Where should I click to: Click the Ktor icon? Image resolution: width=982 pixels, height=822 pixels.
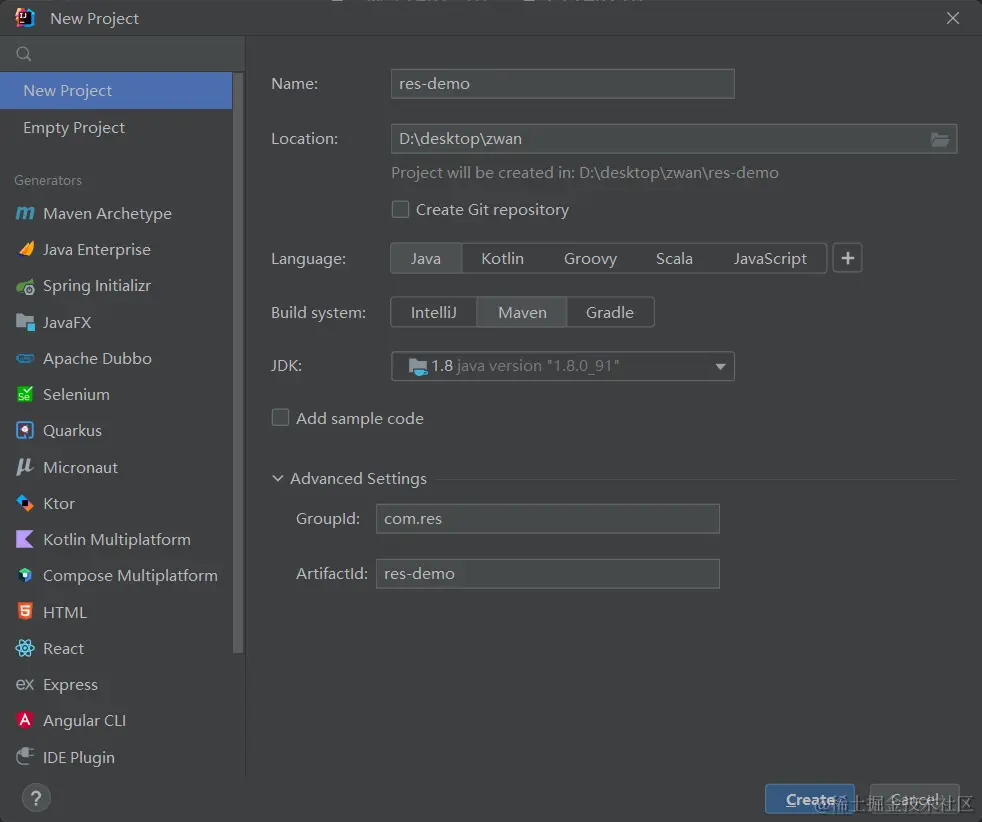click(x=25, y=503)
